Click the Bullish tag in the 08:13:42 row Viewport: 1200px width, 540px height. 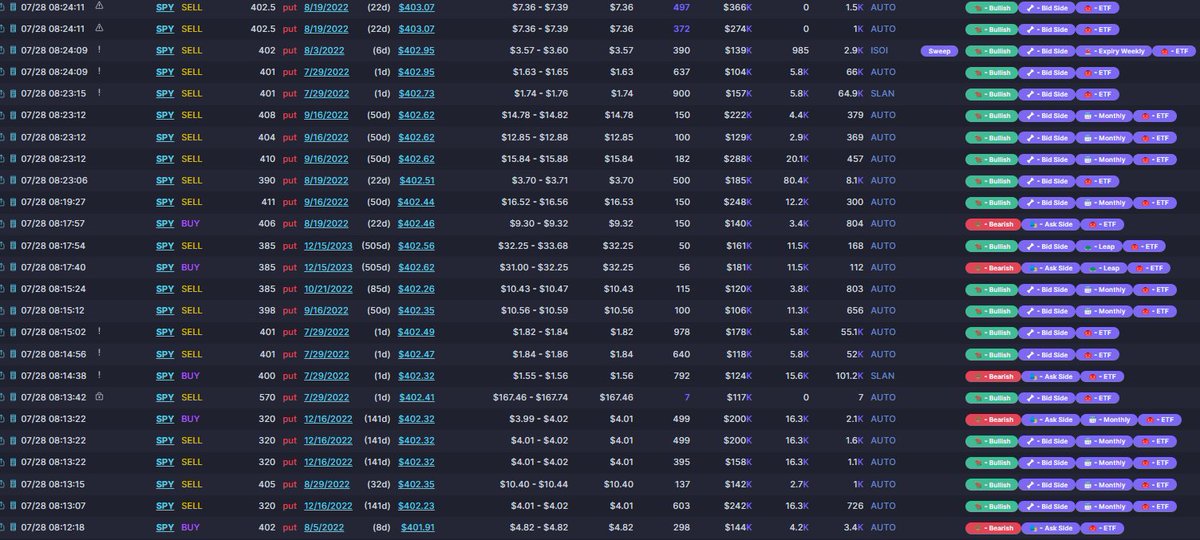coord(991,398)
